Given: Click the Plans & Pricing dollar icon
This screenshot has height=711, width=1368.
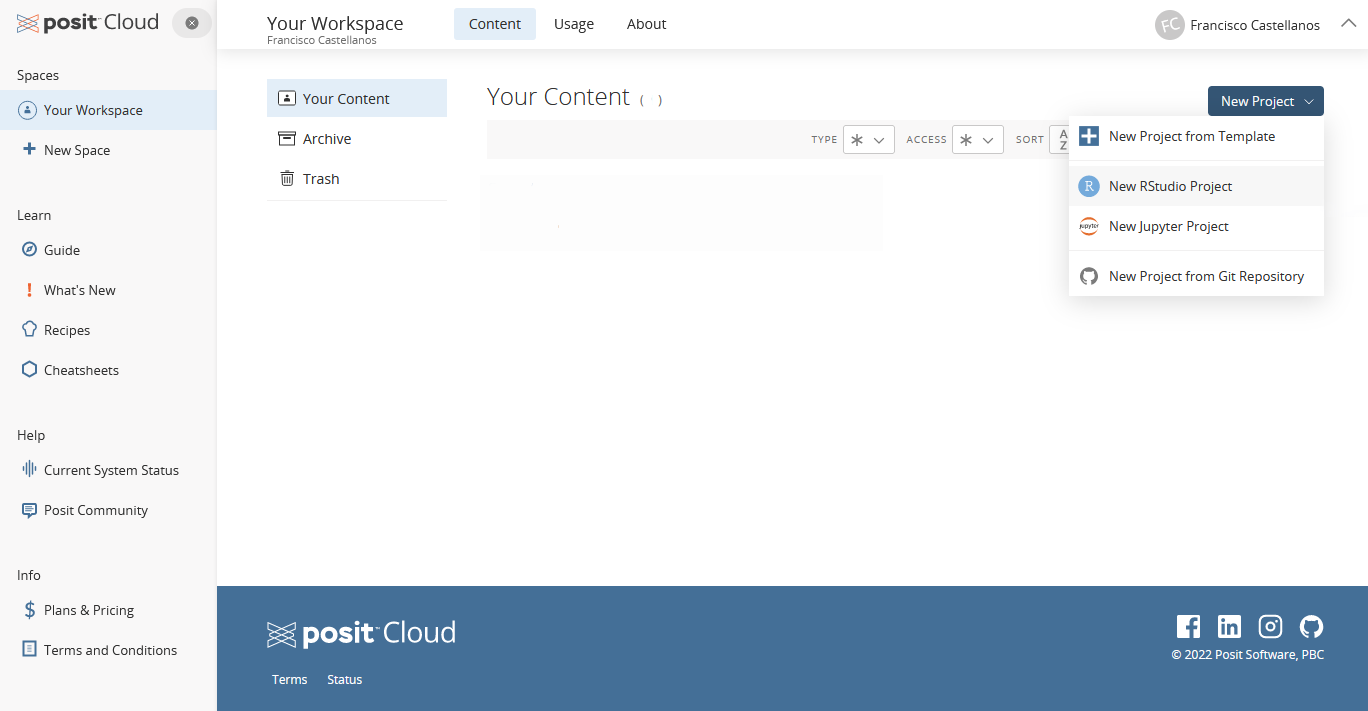Looking at the screenshot, I should point(29,610).
